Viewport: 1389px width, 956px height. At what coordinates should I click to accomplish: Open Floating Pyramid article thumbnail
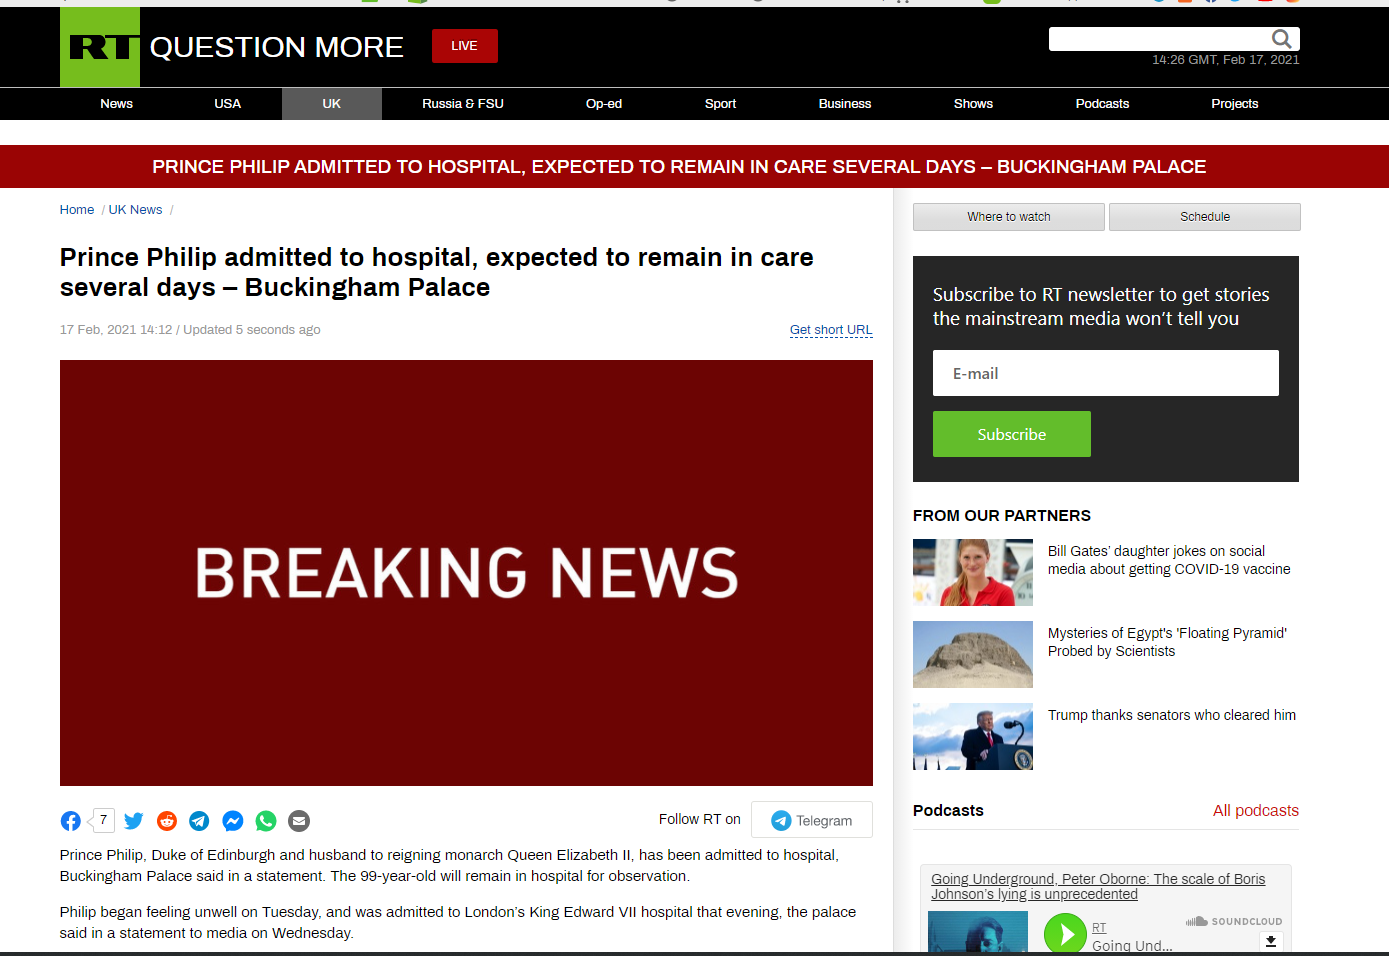click(973, 654)
